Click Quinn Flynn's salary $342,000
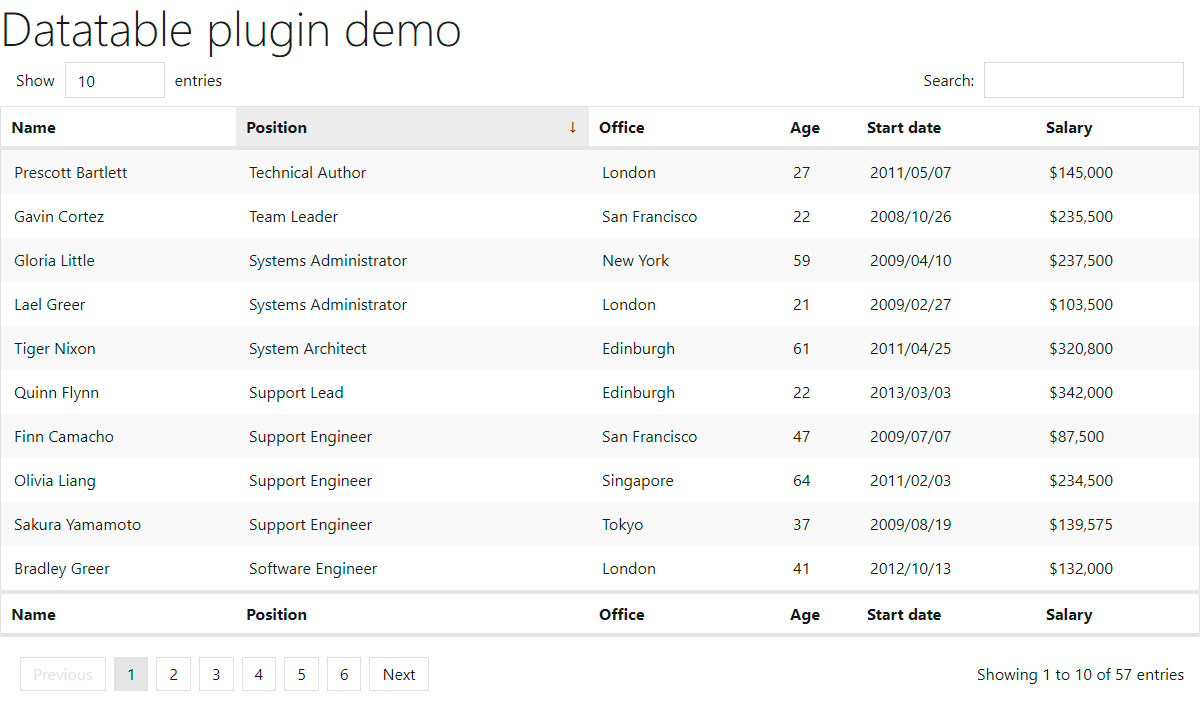The image size is (1200, 724). coord(1080,392)
